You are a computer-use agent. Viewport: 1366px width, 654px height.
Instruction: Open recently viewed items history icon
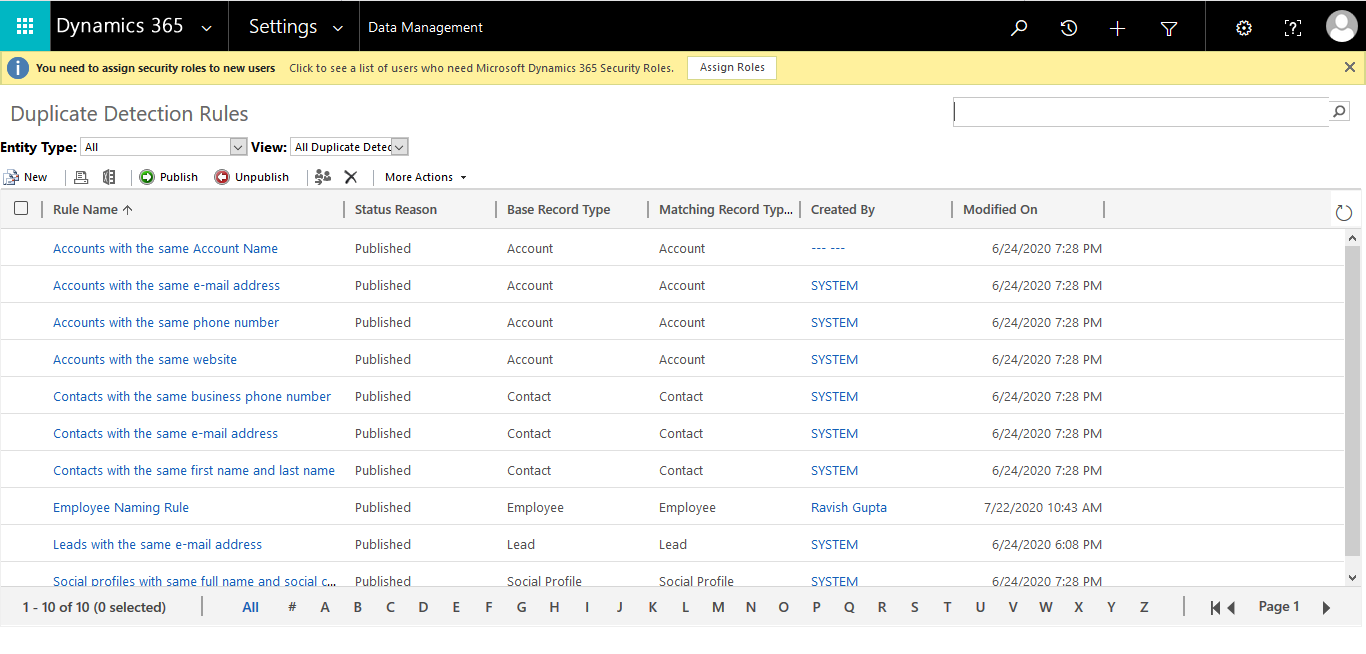[1068, 28]
